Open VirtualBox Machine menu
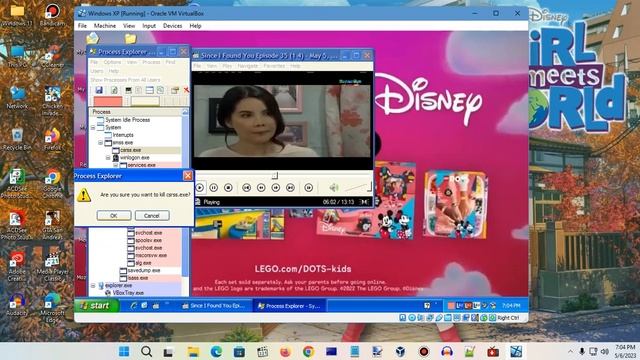The image size is (640, 360). coord(105,26)
